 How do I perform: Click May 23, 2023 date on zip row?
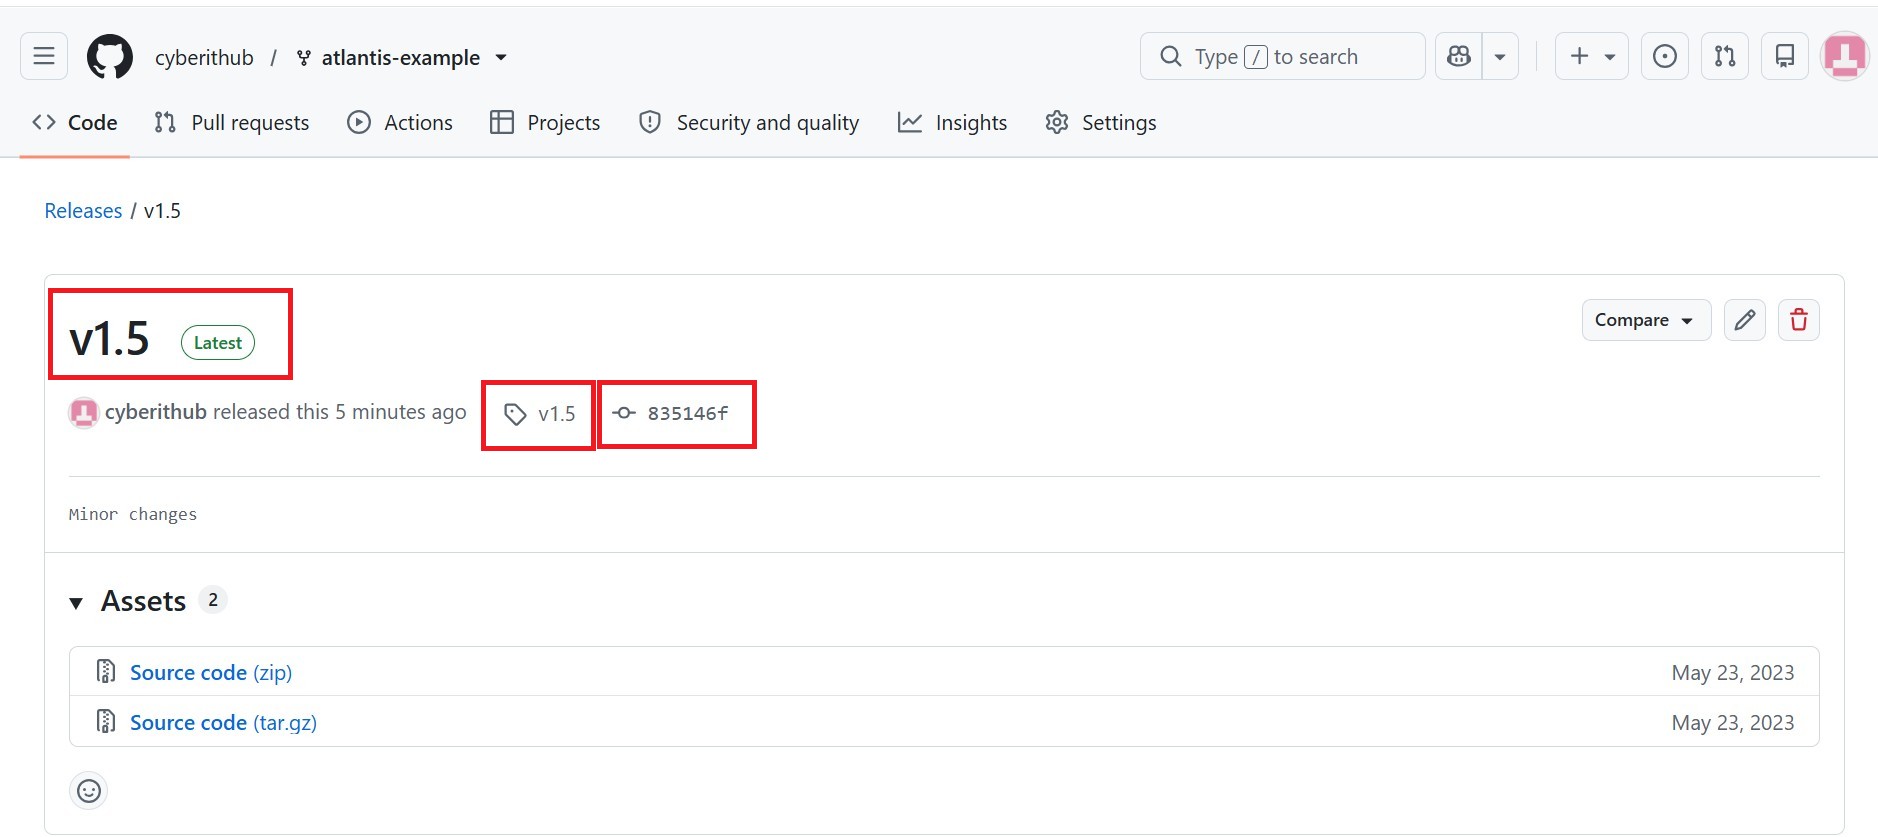click(x=1733, y=673)
